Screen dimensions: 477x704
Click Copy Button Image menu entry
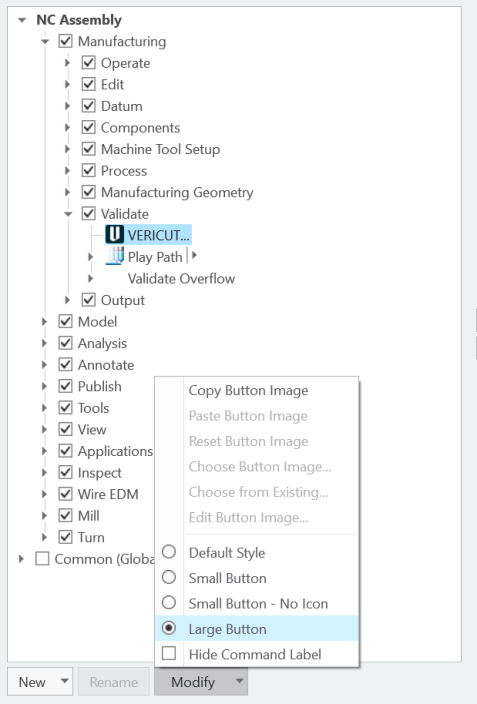(x=248, y=390)
